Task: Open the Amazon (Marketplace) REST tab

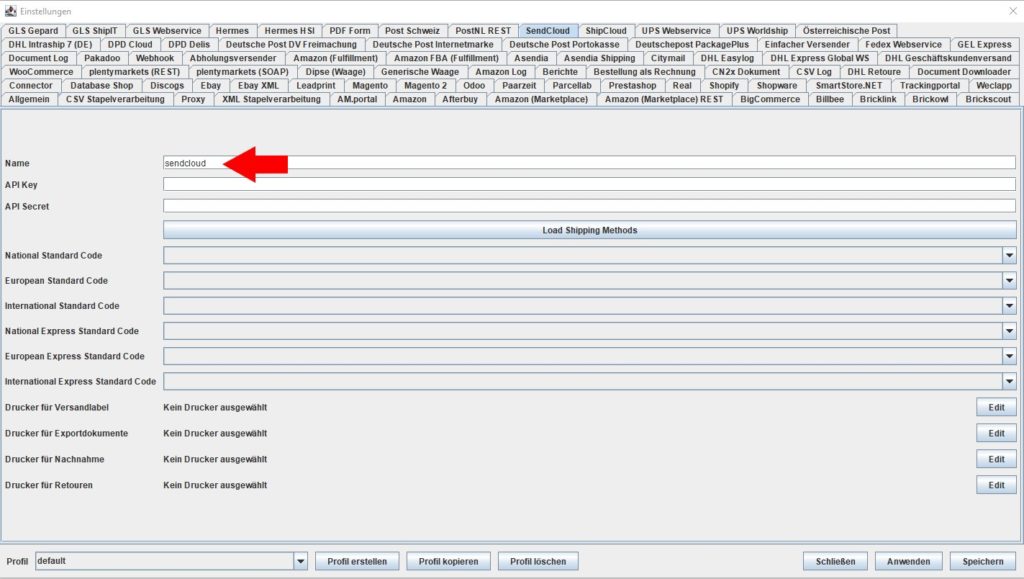Action: pyautogui.click(x=664, y=99)
